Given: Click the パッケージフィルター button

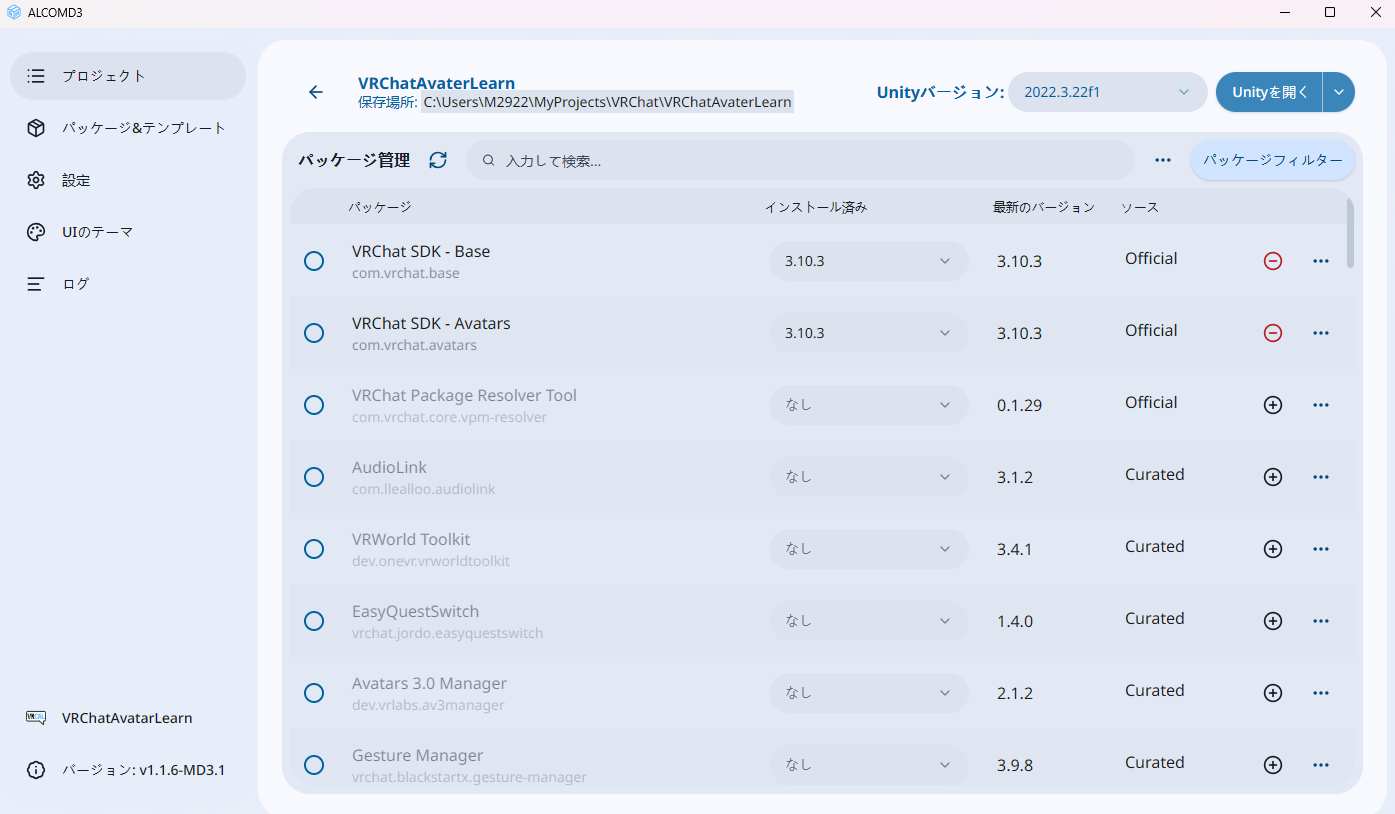Looking at the screenshot, I should (x=1273, y=160).
